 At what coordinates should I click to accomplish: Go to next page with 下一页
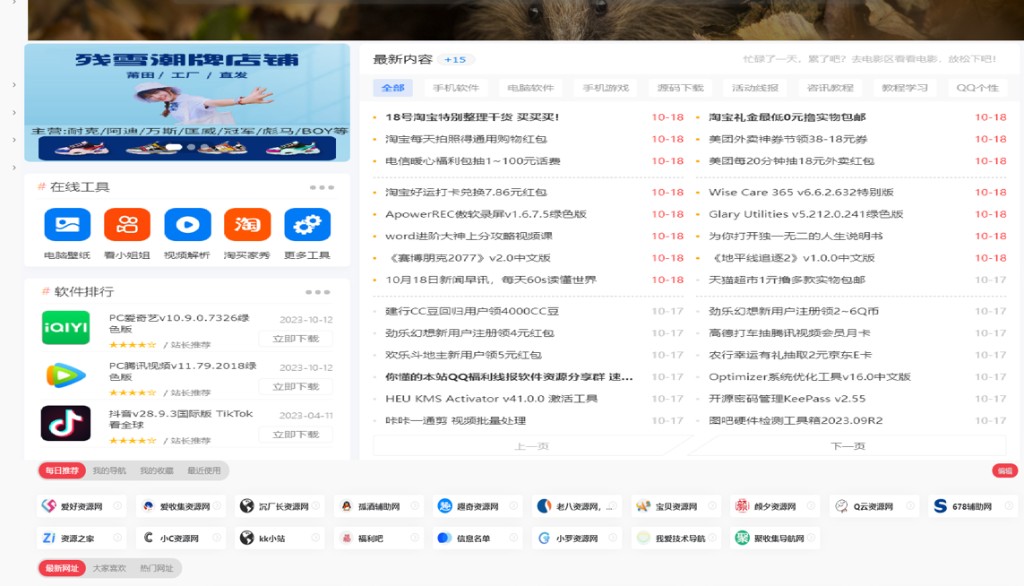point(848,446)
